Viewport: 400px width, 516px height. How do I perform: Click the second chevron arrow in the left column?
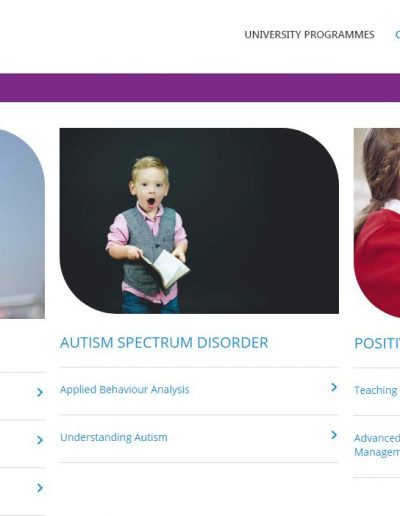[40, 440]
